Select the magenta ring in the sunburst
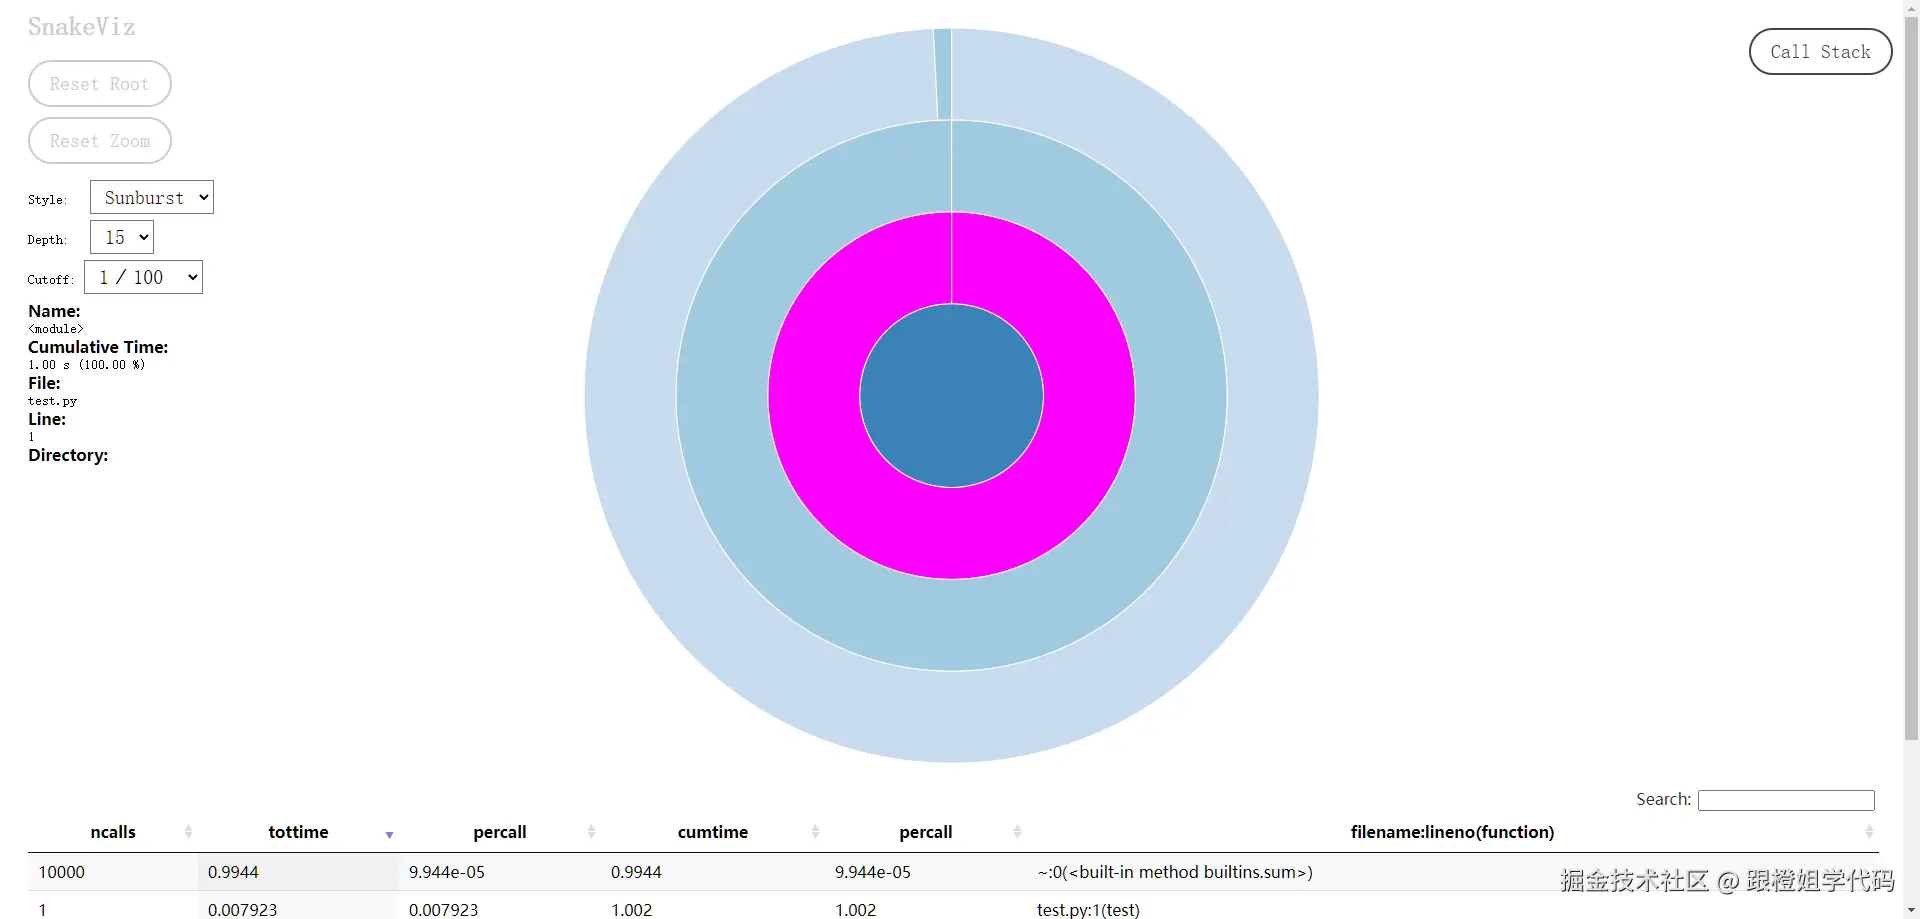The image size is (1920, 919). [951, 533]
